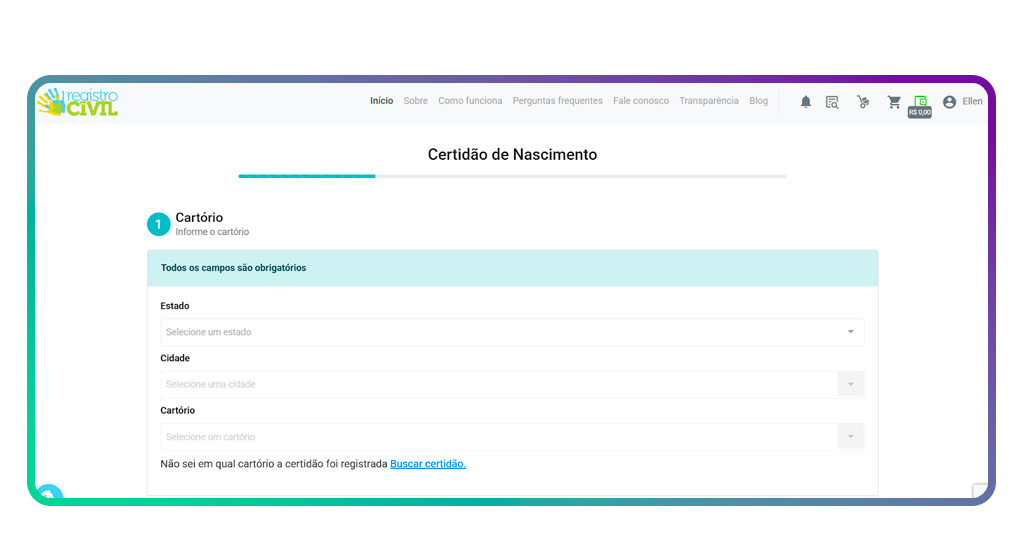Go to the Início menu item
The image size is (1024, 536).
coord(381,101)
